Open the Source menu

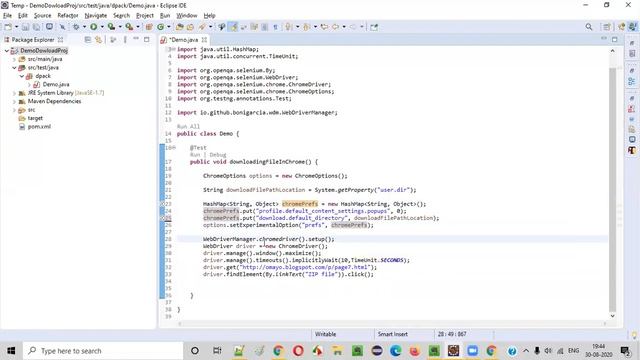42,16
